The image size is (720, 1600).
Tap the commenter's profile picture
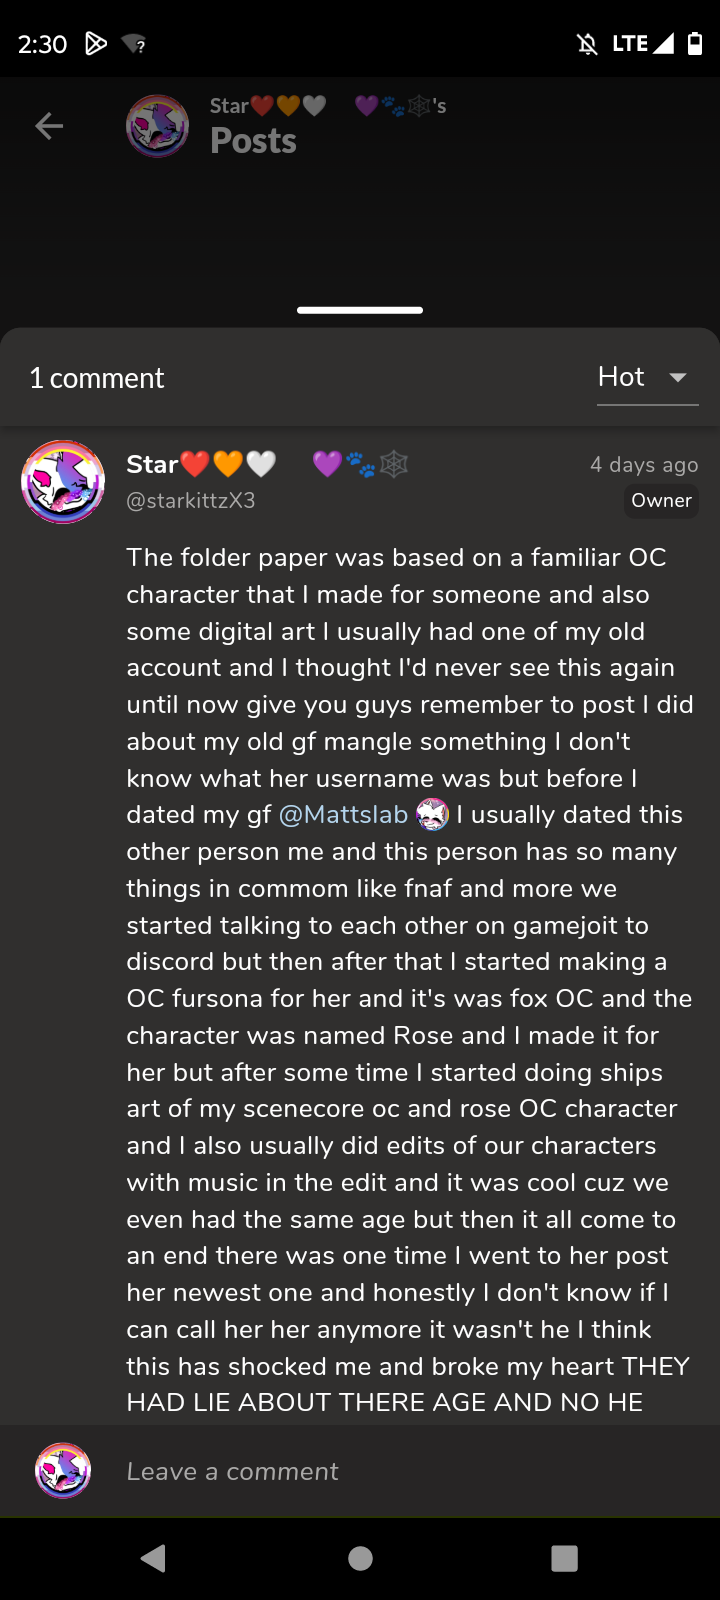coord(63,482)
